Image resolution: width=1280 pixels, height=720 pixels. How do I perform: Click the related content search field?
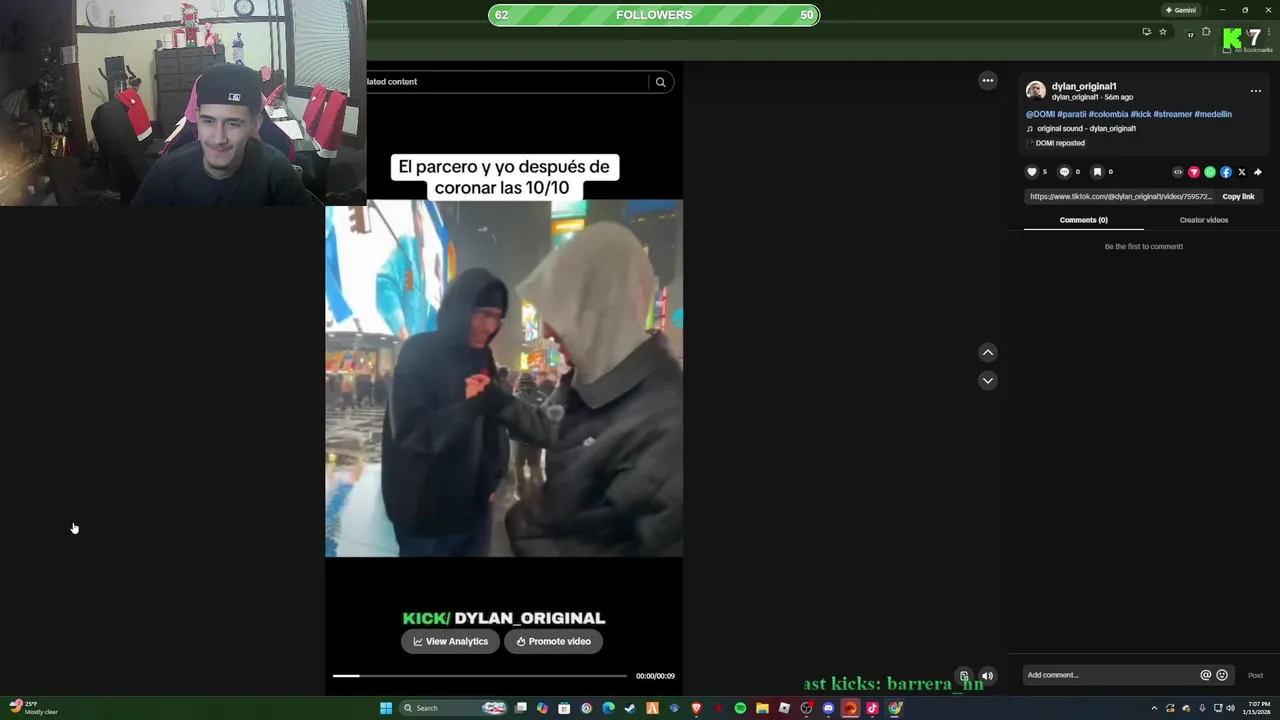[506, 82]
